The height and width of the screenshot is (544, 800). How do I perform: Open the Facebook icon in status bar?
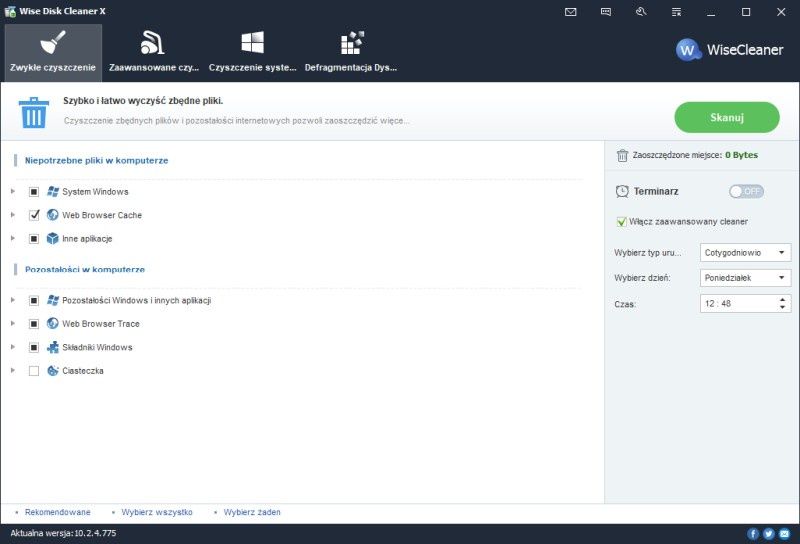[753, 534]
